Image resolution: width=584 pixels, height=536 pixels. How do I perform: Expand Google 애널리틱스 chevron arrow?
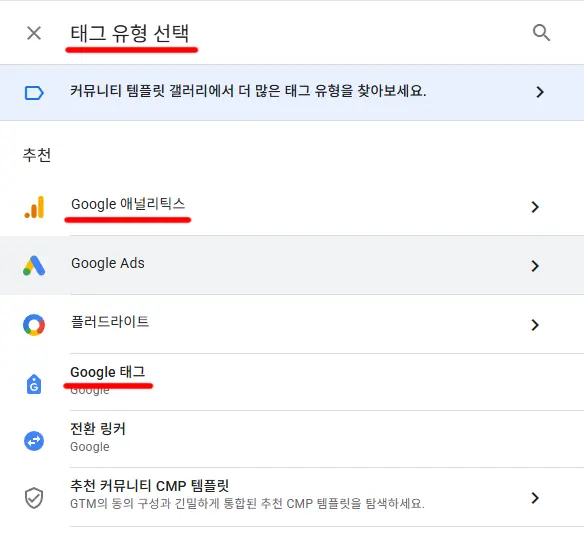coord(535,207)
